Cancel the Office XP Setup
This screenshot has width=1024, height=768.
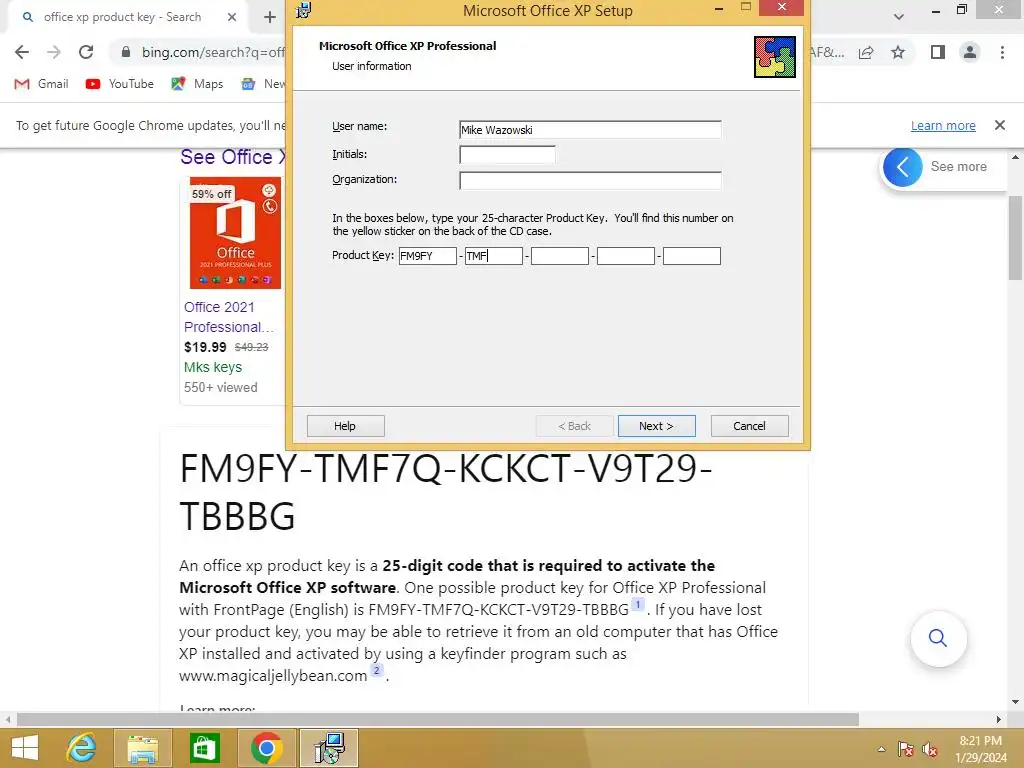pos(749,426)
